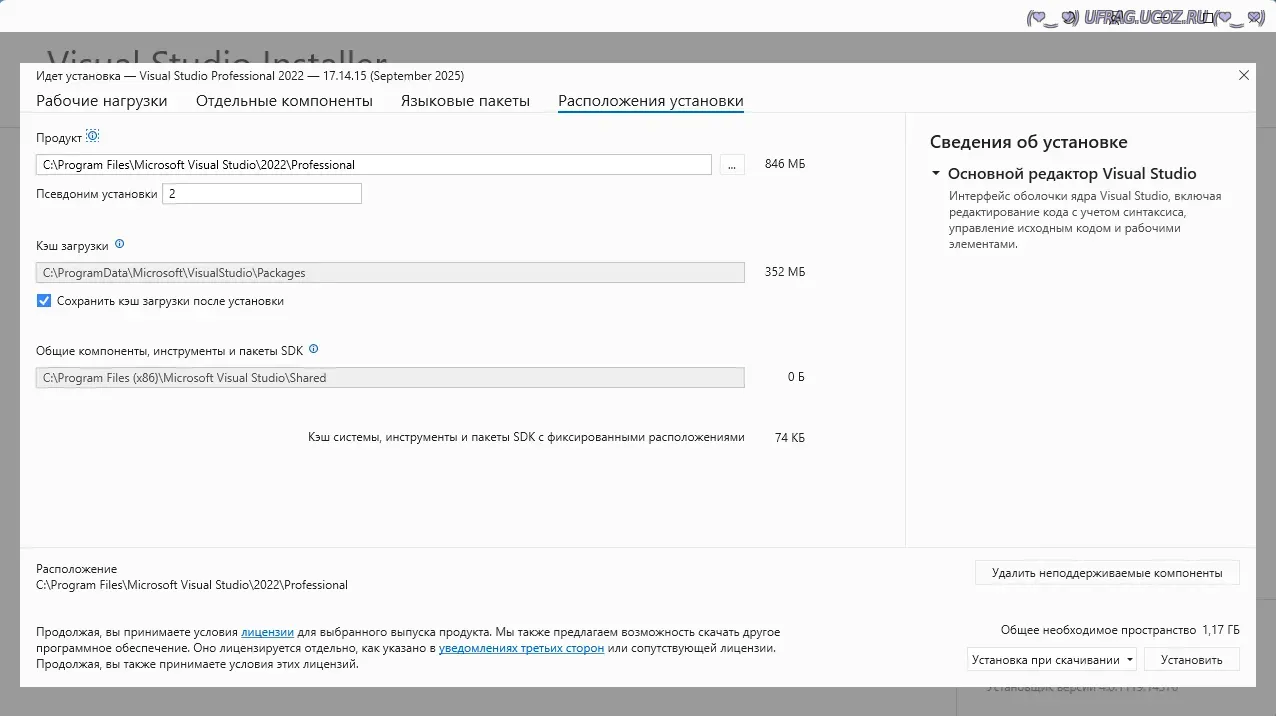Maximize the background Visual Studio Installer window
The height and width of the screenshot is (716, 1276).
1208,17
